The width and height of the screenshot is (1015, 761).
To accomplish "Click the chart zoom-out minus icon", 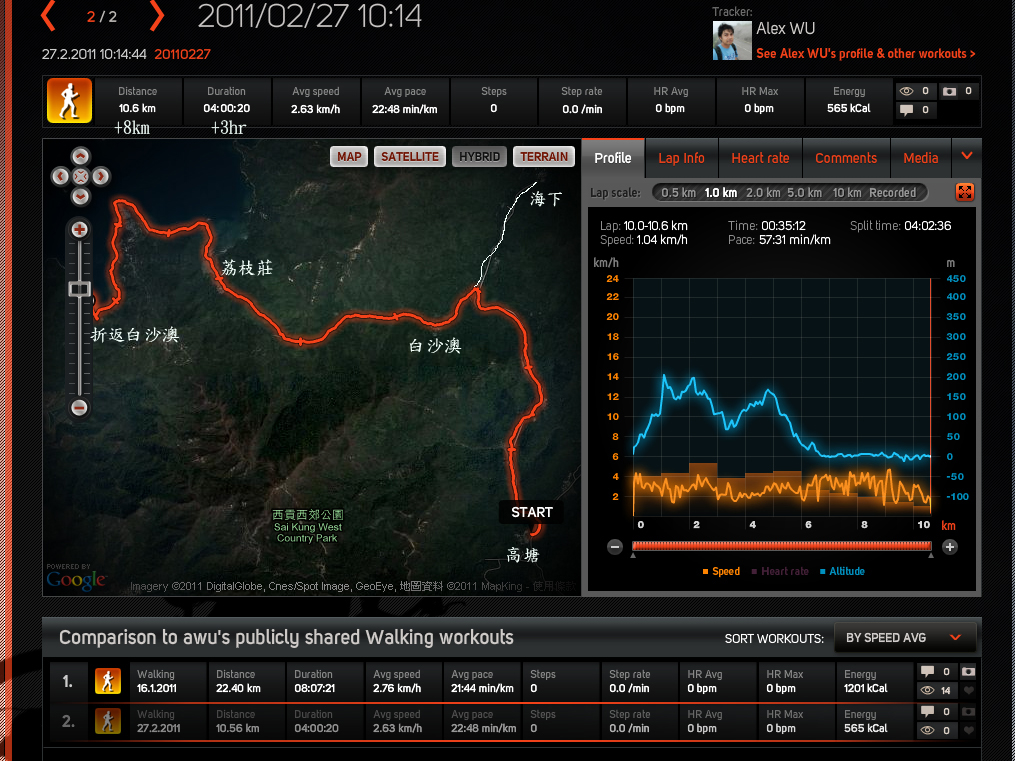I will (x=615, y=547).
